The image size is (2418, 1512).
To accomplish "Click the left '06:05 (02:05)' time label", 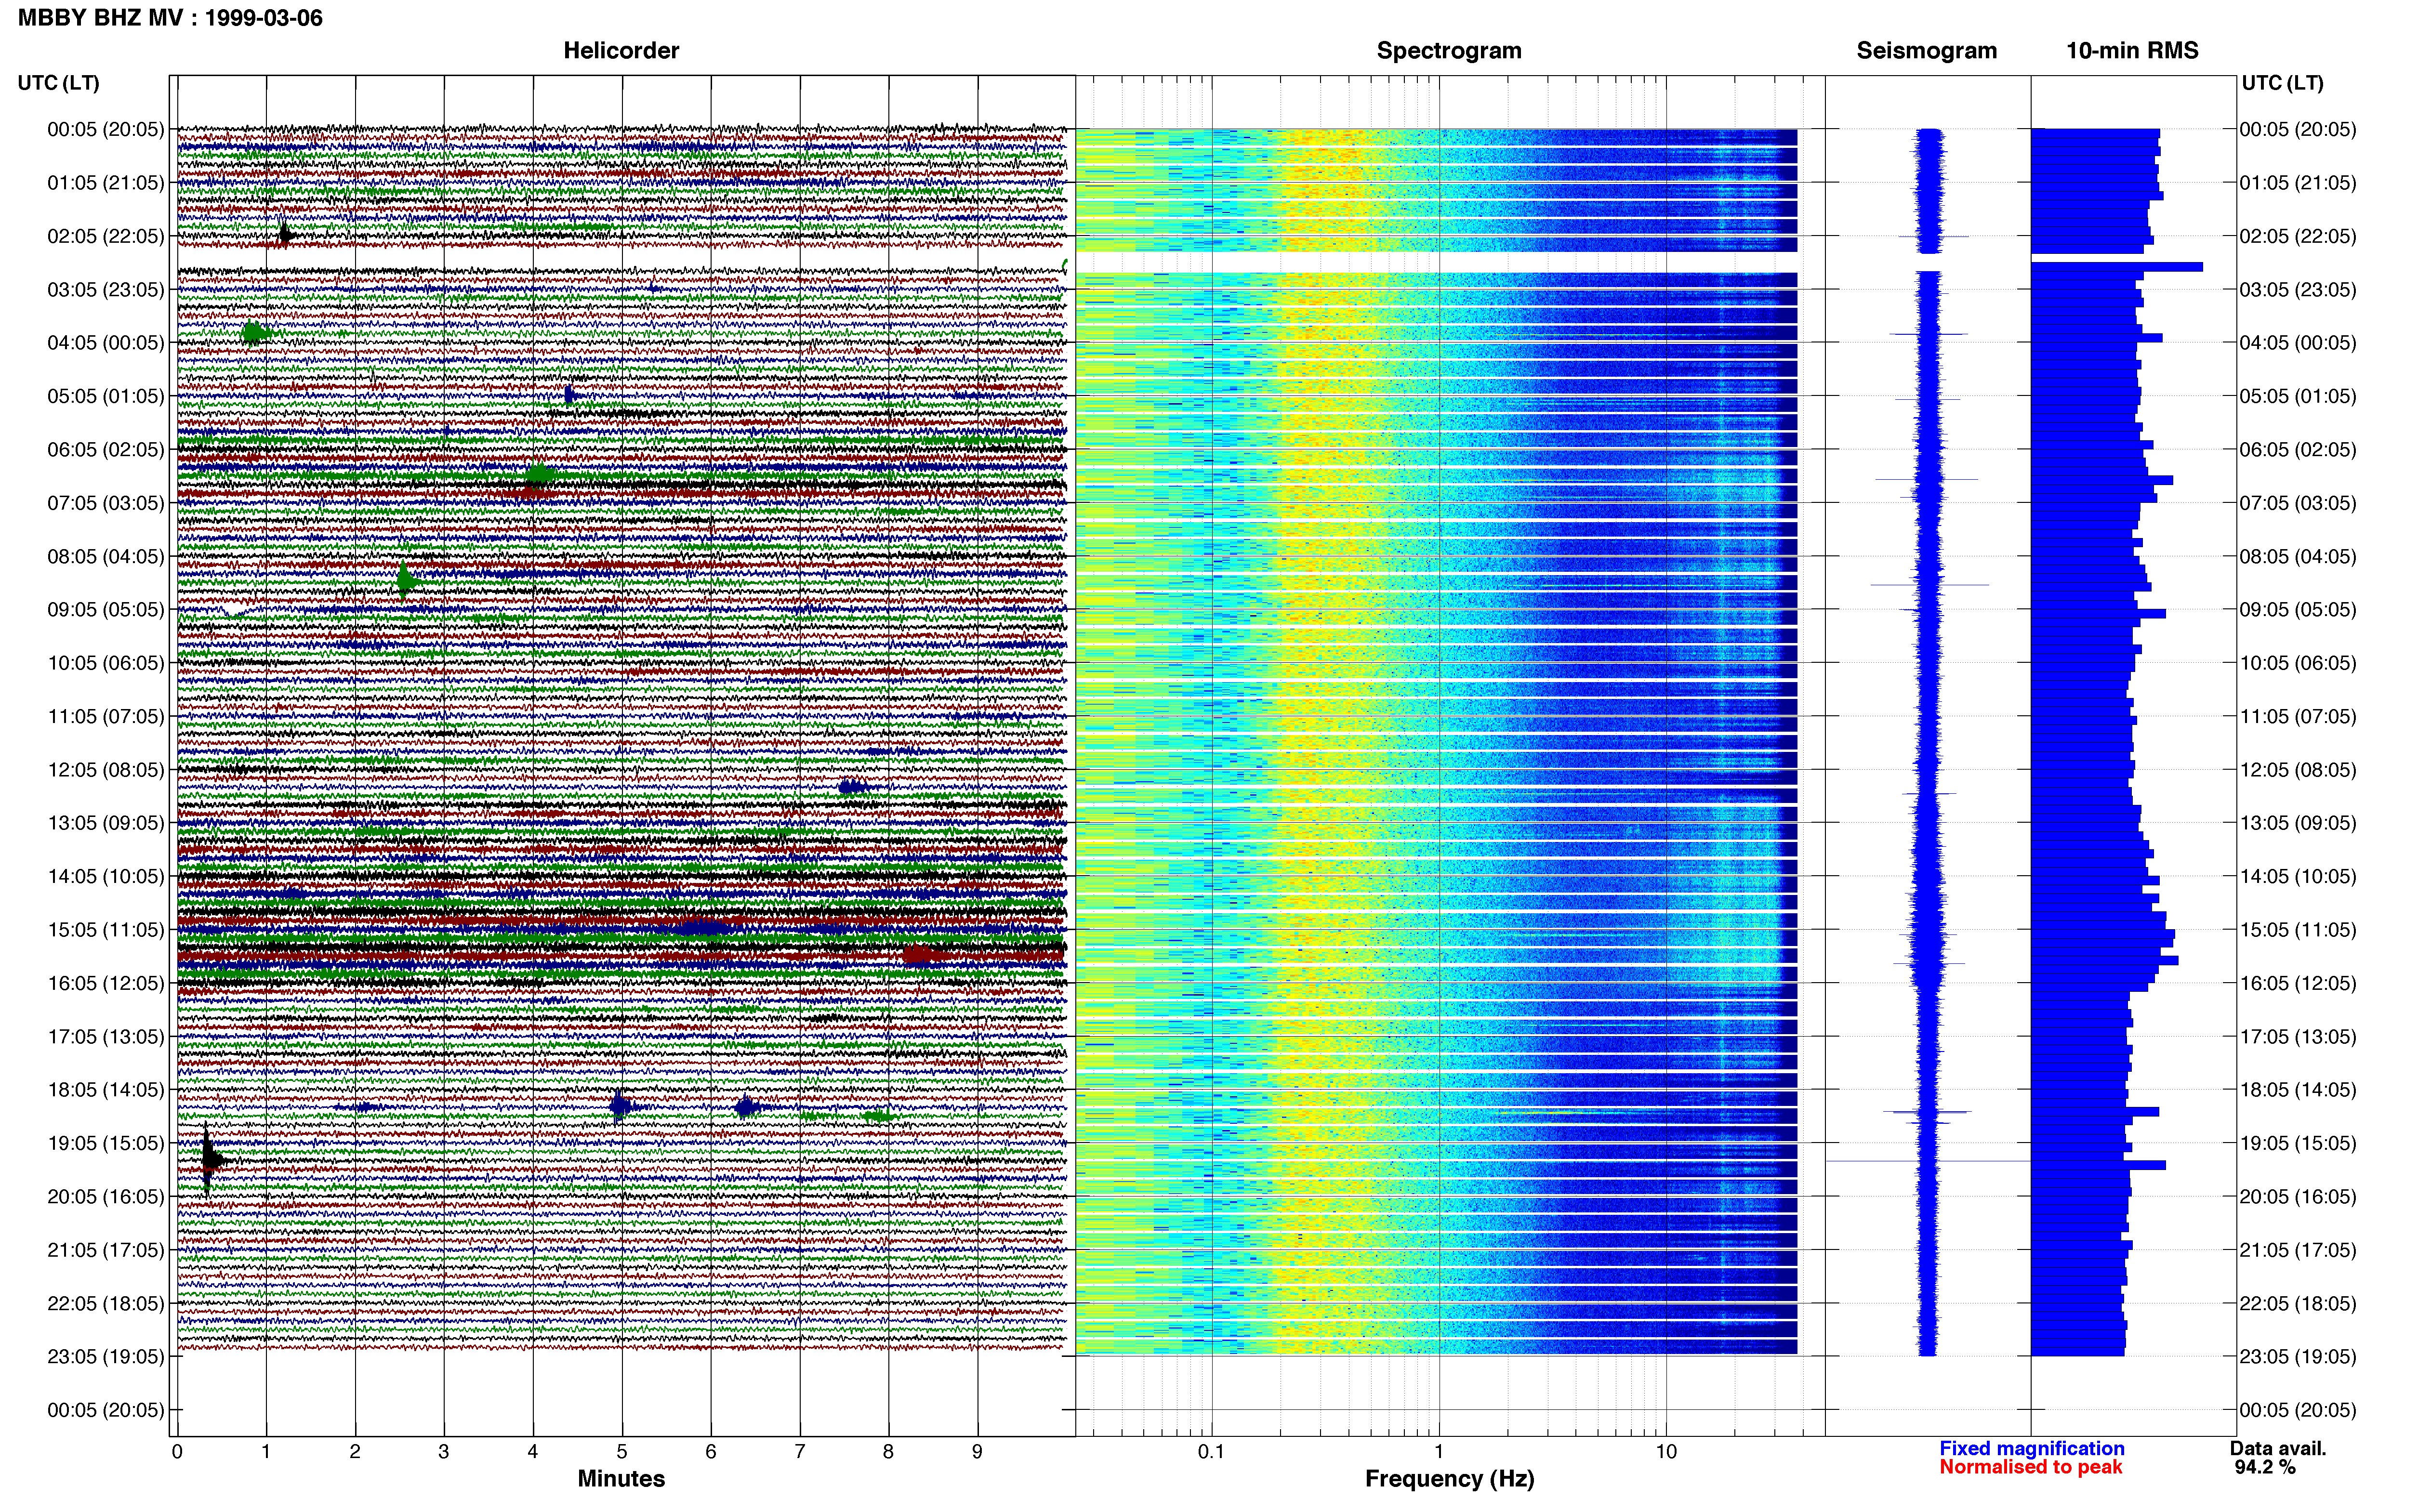I will point(105,450).
